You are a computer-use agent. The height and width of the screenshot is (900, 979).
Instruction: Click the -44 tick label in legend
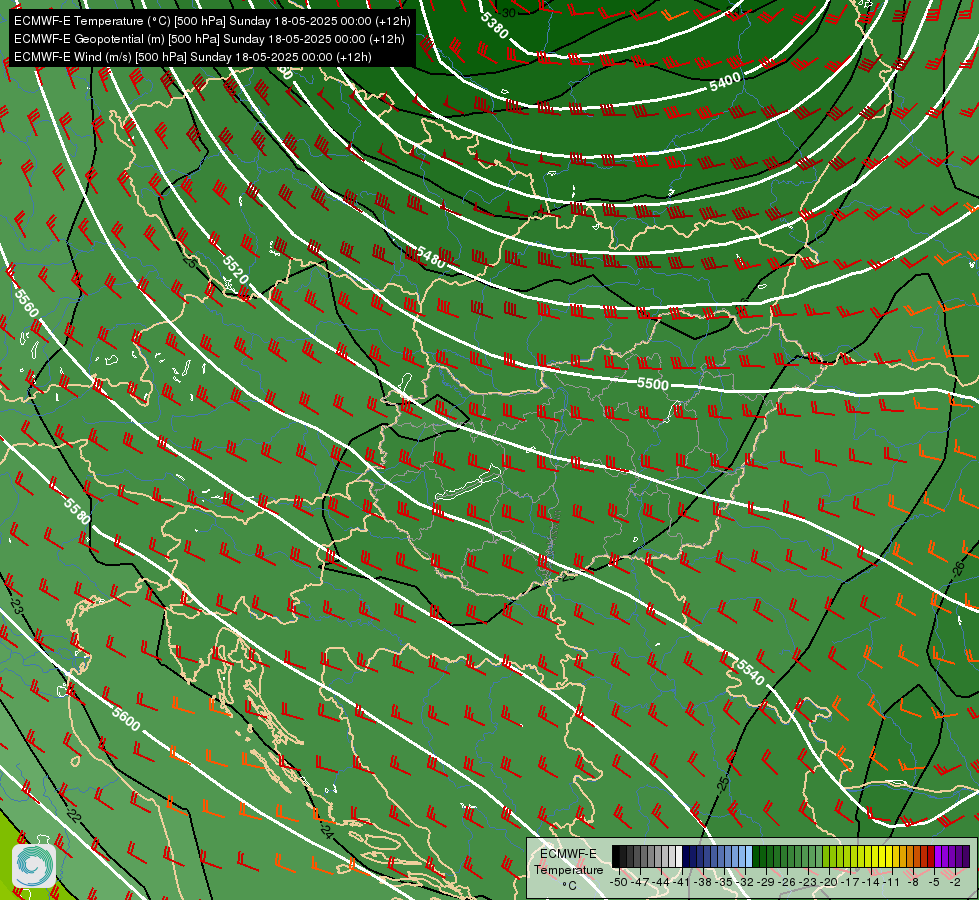tap(661, 882)
